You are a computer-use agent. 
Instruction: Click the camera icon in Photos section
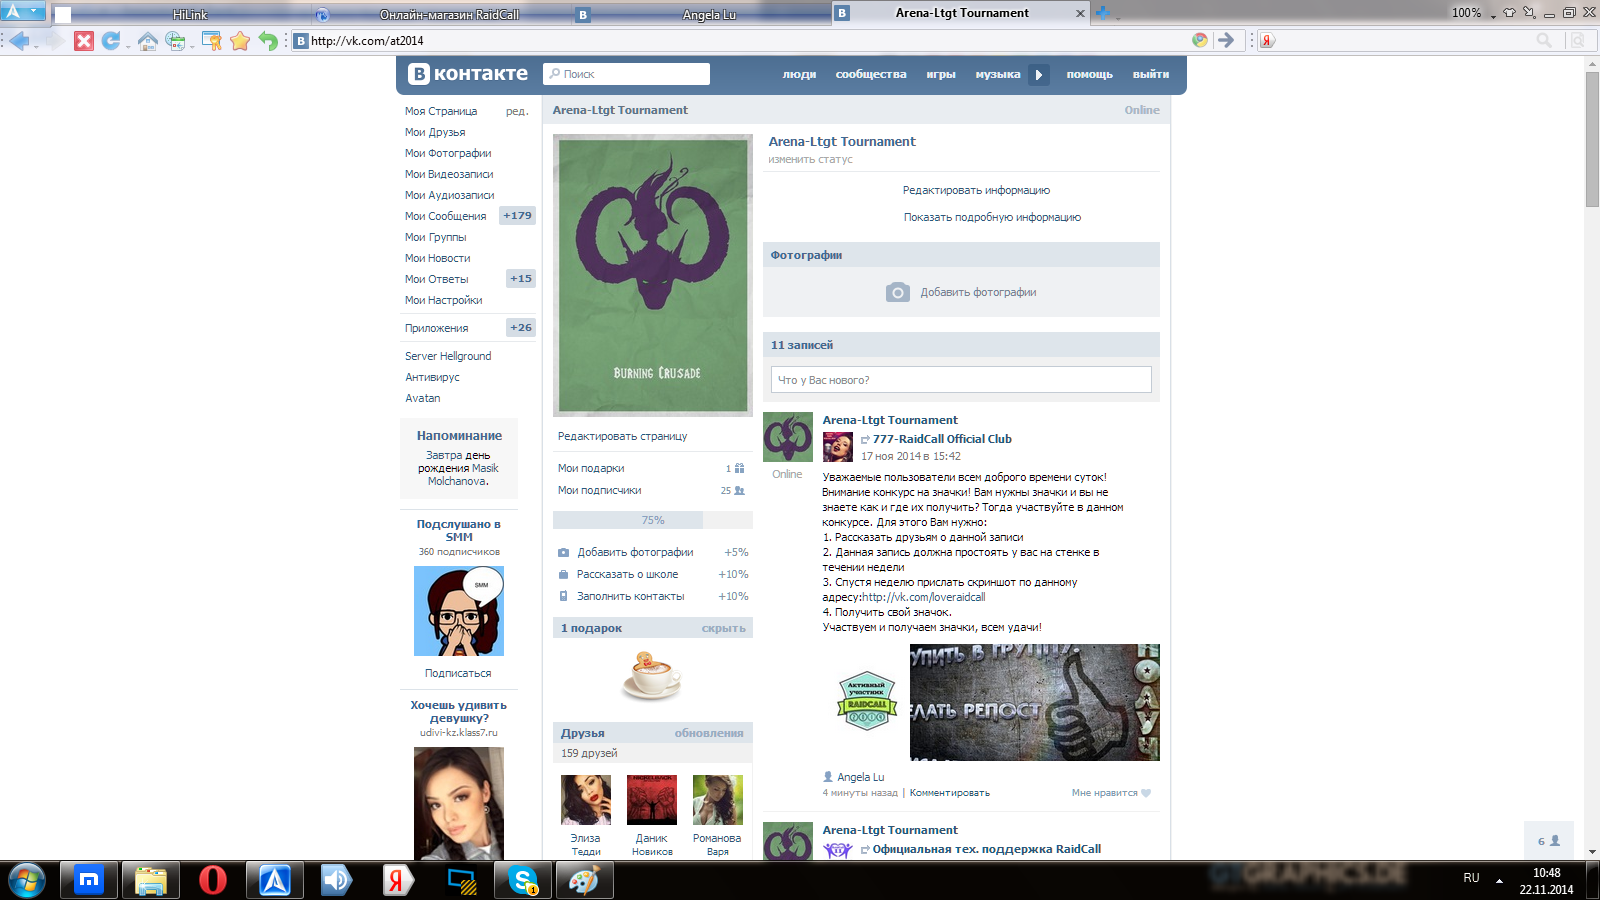click(897, 292)
